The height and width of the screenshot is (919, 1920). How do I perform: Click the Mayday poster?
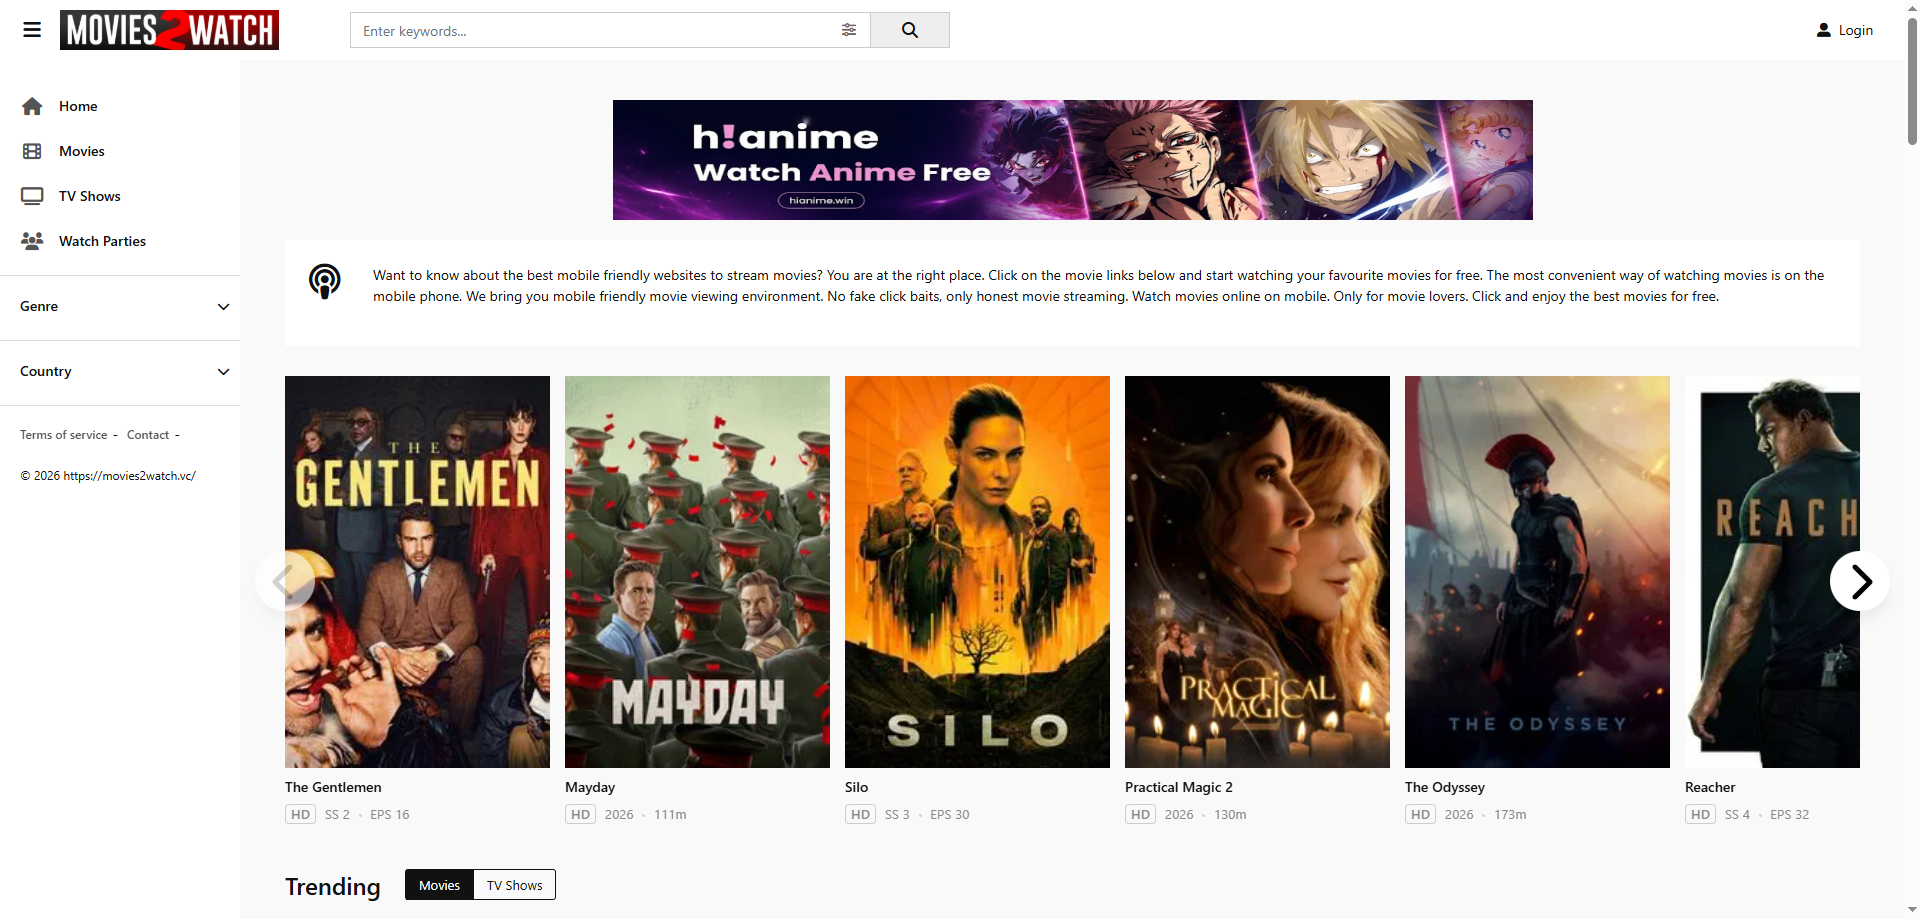pos(697,572)
